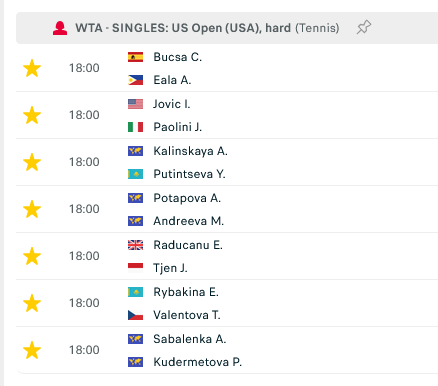
Task: Unfavorite Sabalenka vs Kudermetova match
Action: (x=32, y=350)
